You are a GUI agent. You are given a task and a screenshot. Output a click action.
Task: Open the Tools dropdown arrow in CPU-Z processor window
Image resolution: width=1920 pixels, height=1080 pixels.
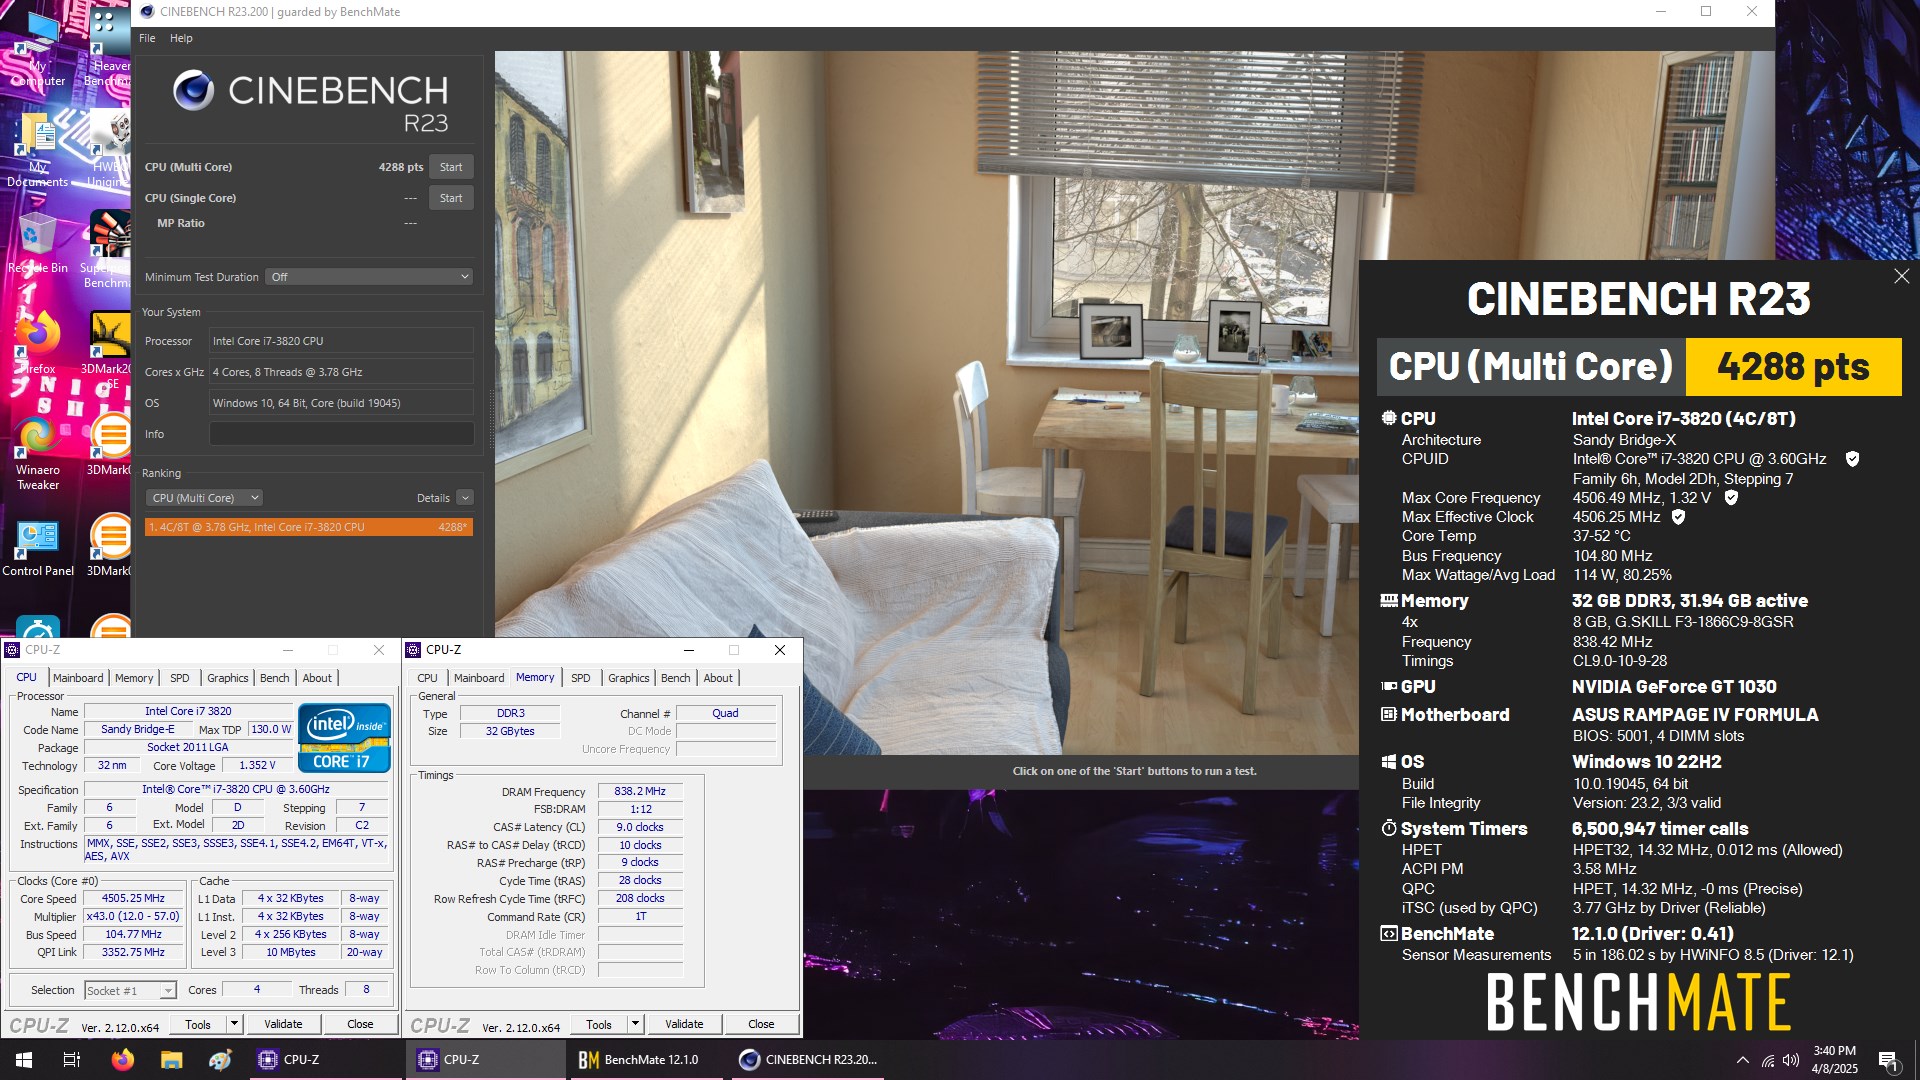tap(234, 1024)
